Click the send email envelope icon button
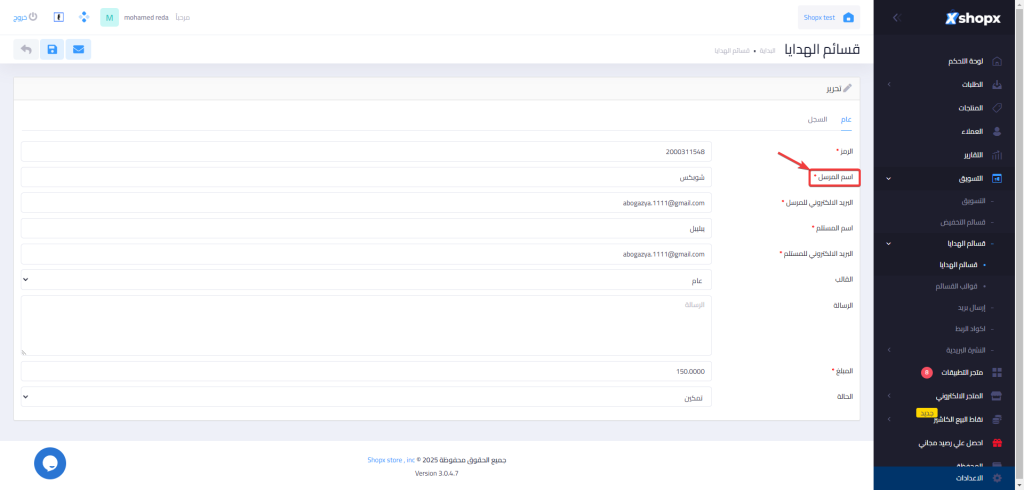 78,49
